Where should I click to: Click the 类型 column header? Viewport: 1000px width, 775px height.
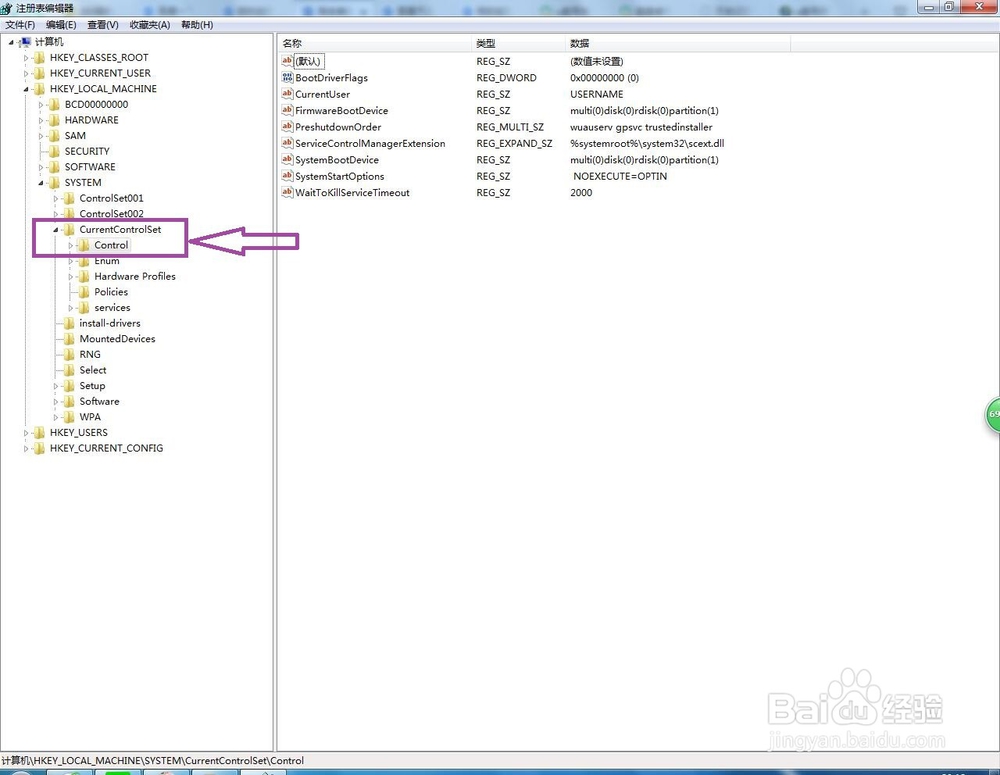518,43
